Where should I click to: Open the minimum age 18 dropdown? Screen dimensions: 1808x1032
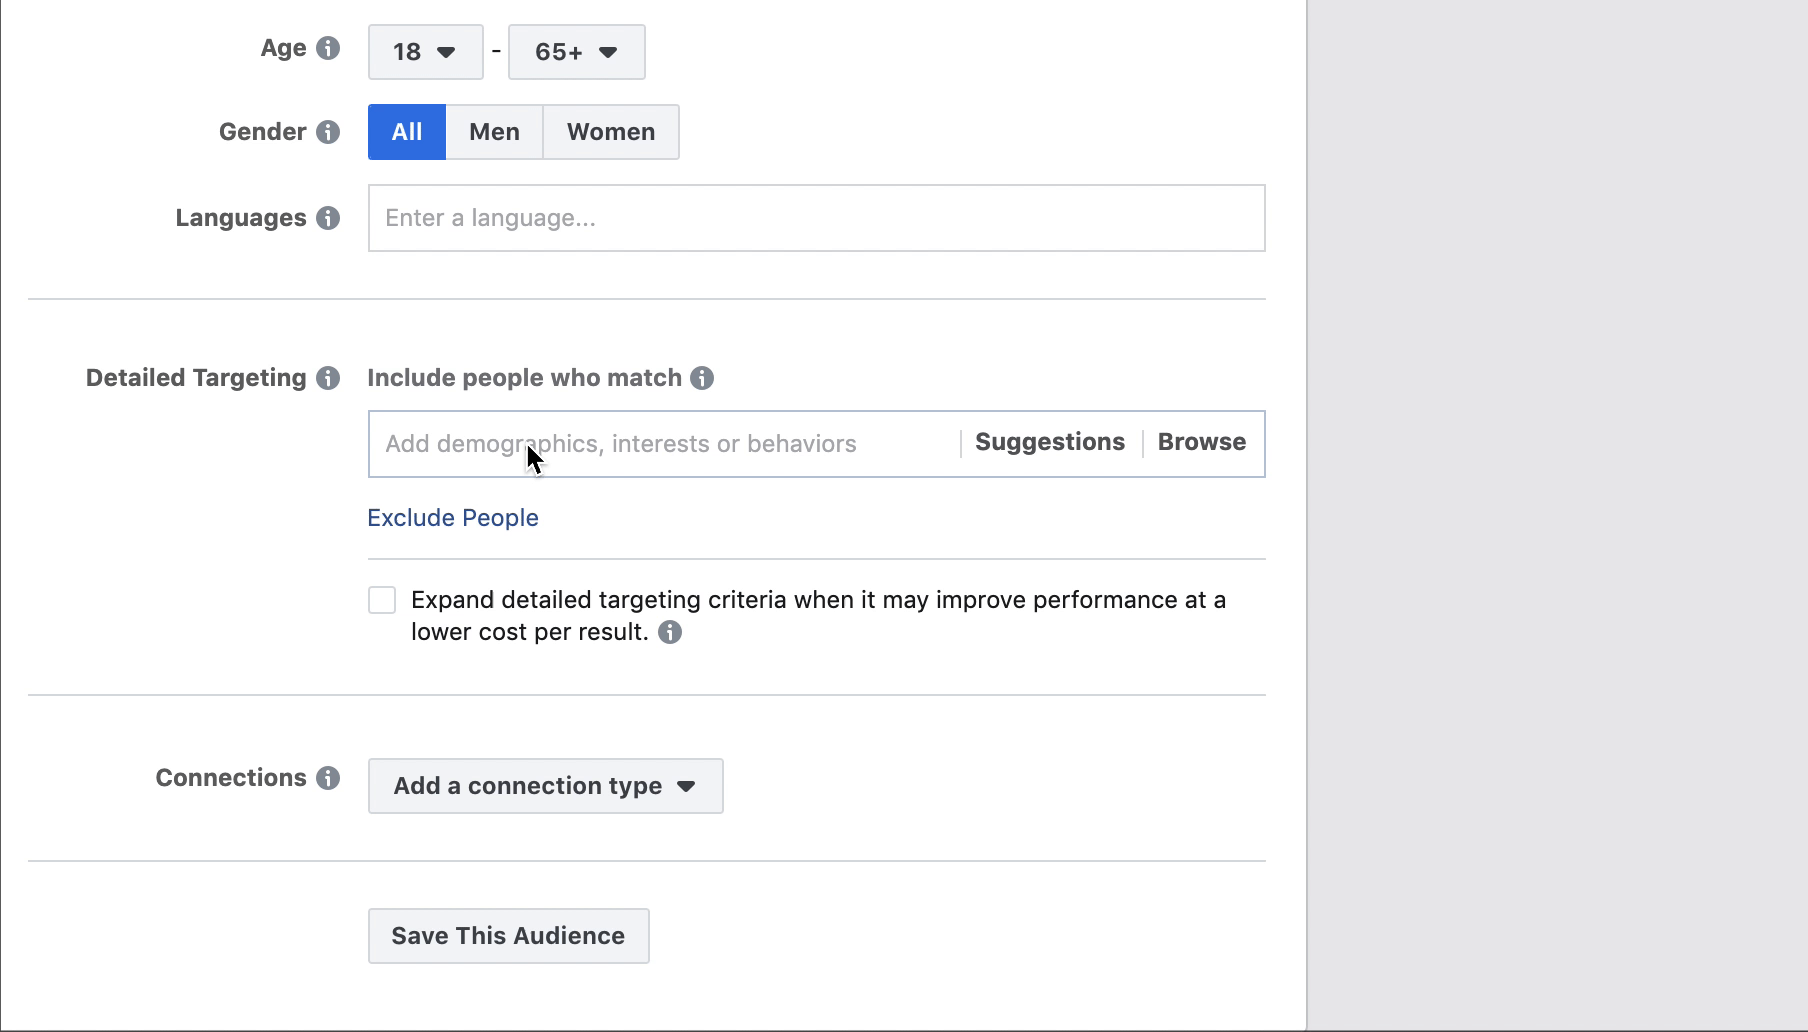tap(425, 52)
